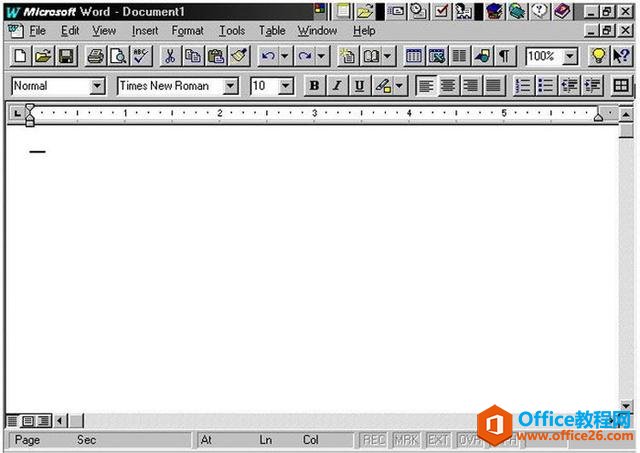The image size is (640, 453).
Task: Click the right indent marker on ruler
Action: 598,118
